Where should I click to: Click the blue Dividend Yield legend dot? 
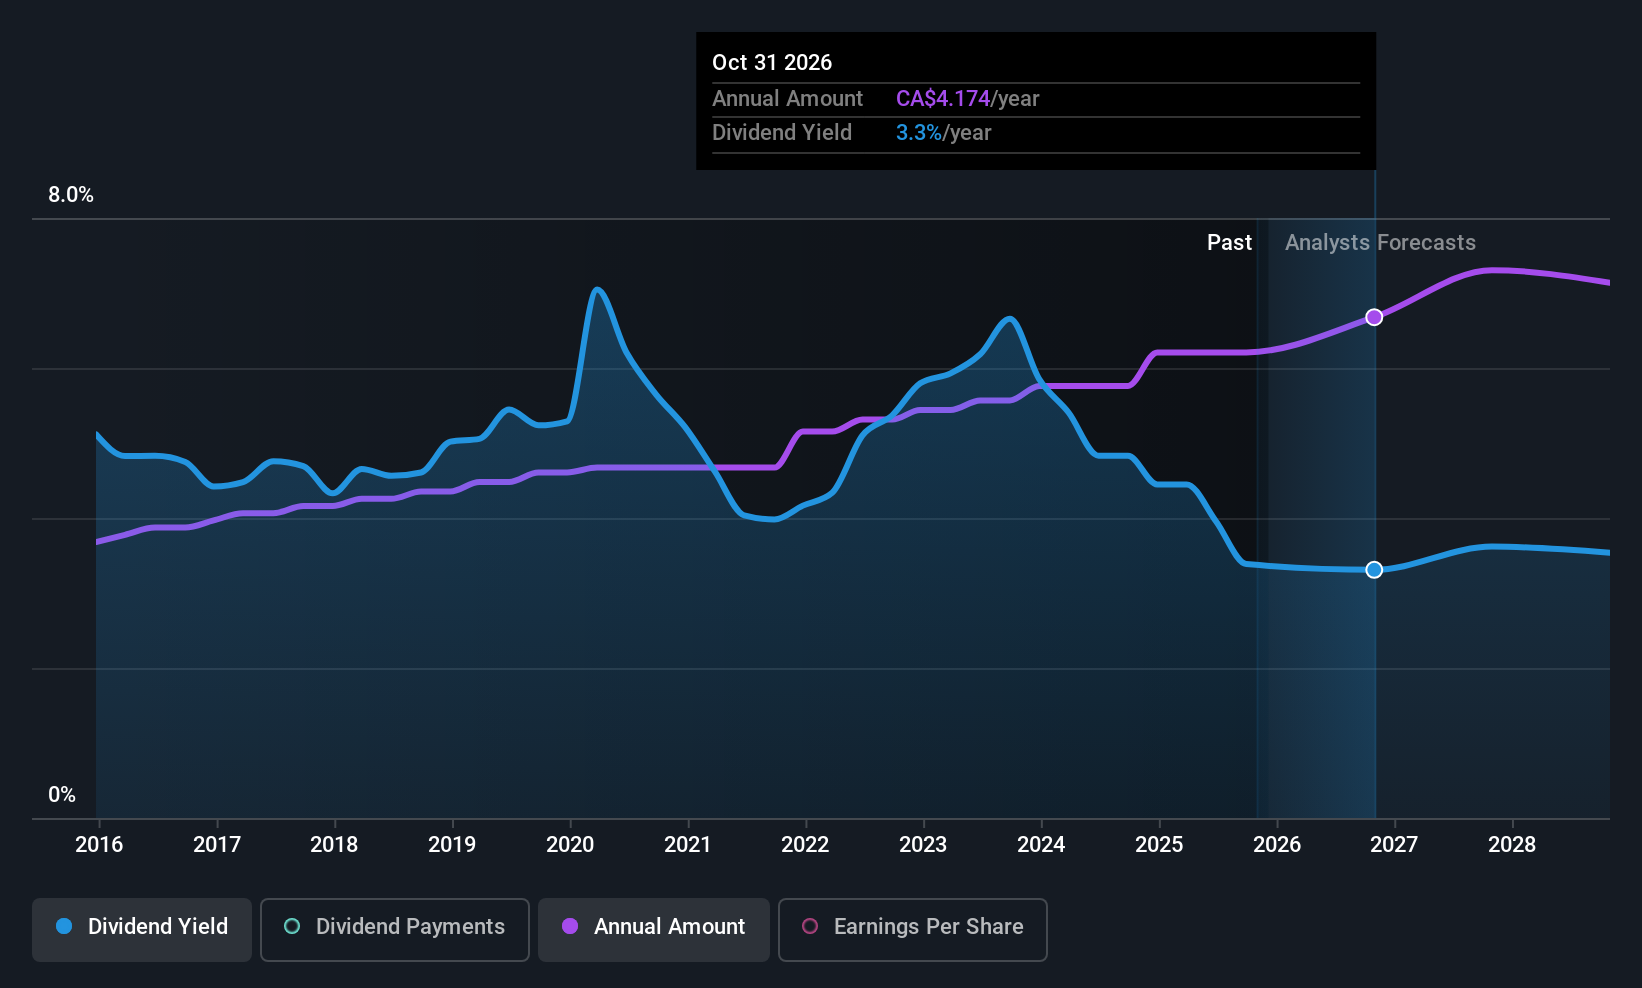64,926
